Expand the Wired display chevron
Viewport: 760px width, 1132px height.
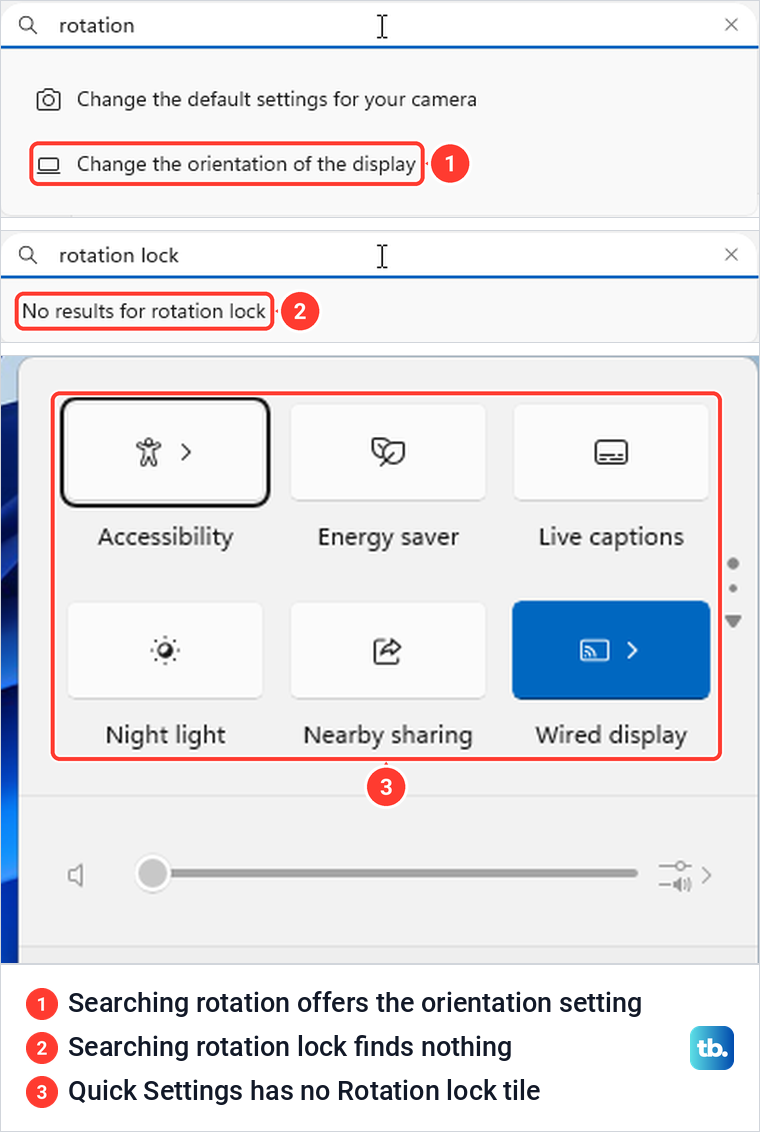click(632, 650)
